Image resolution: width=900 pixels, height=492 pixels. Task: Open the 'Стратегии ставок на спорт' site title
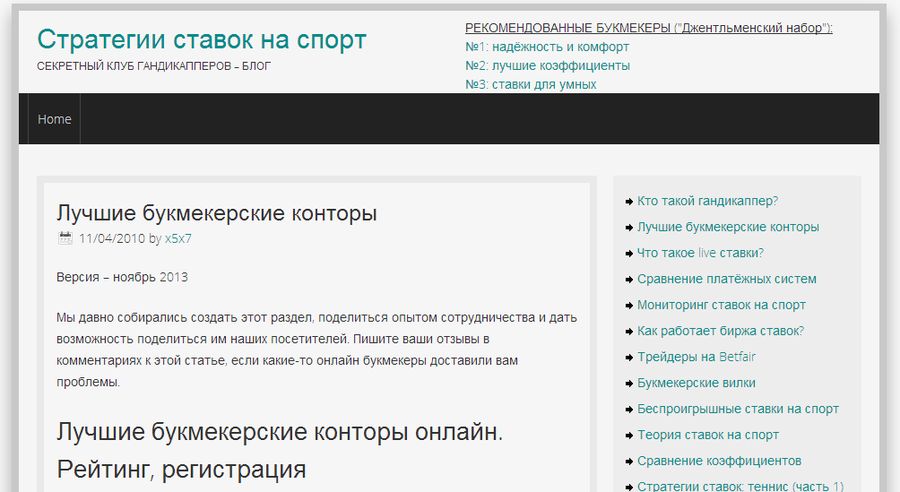coord(201,40)
